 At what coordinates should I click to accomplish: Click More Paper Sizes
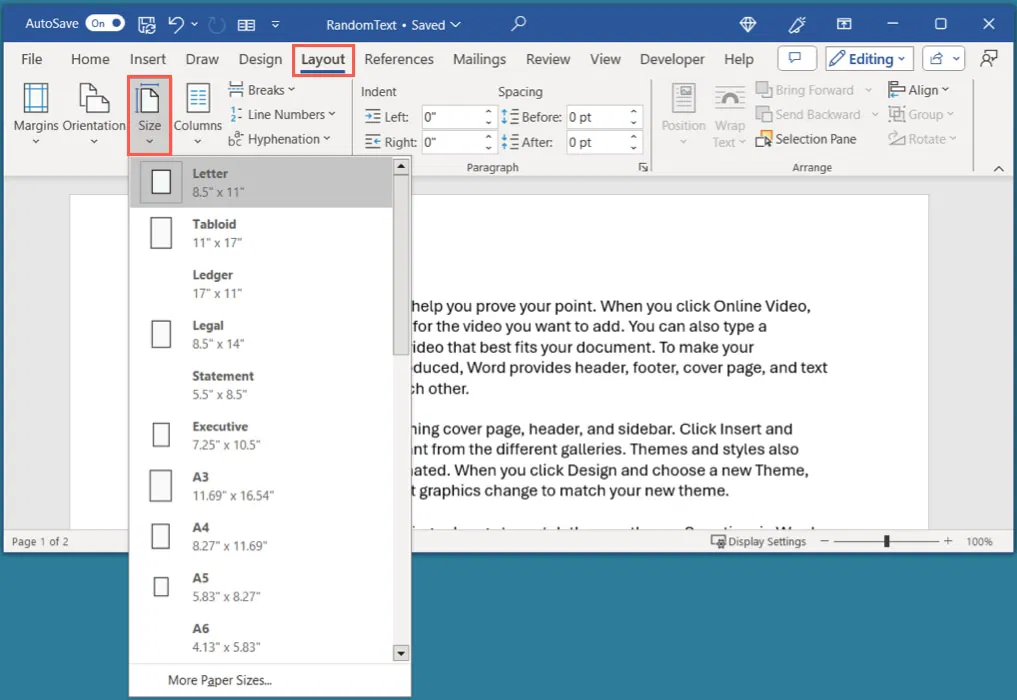tap(219, 680)
